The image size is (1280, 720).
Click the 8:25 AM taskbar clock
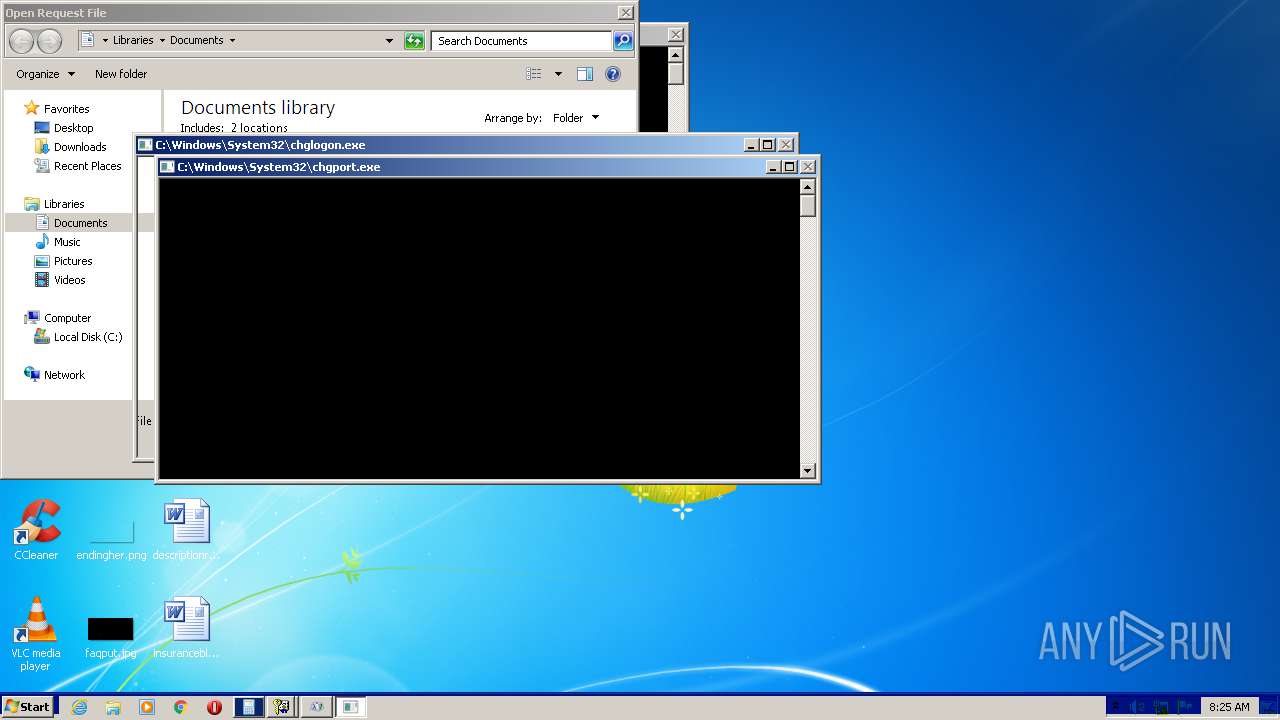tap(1229, 707)
